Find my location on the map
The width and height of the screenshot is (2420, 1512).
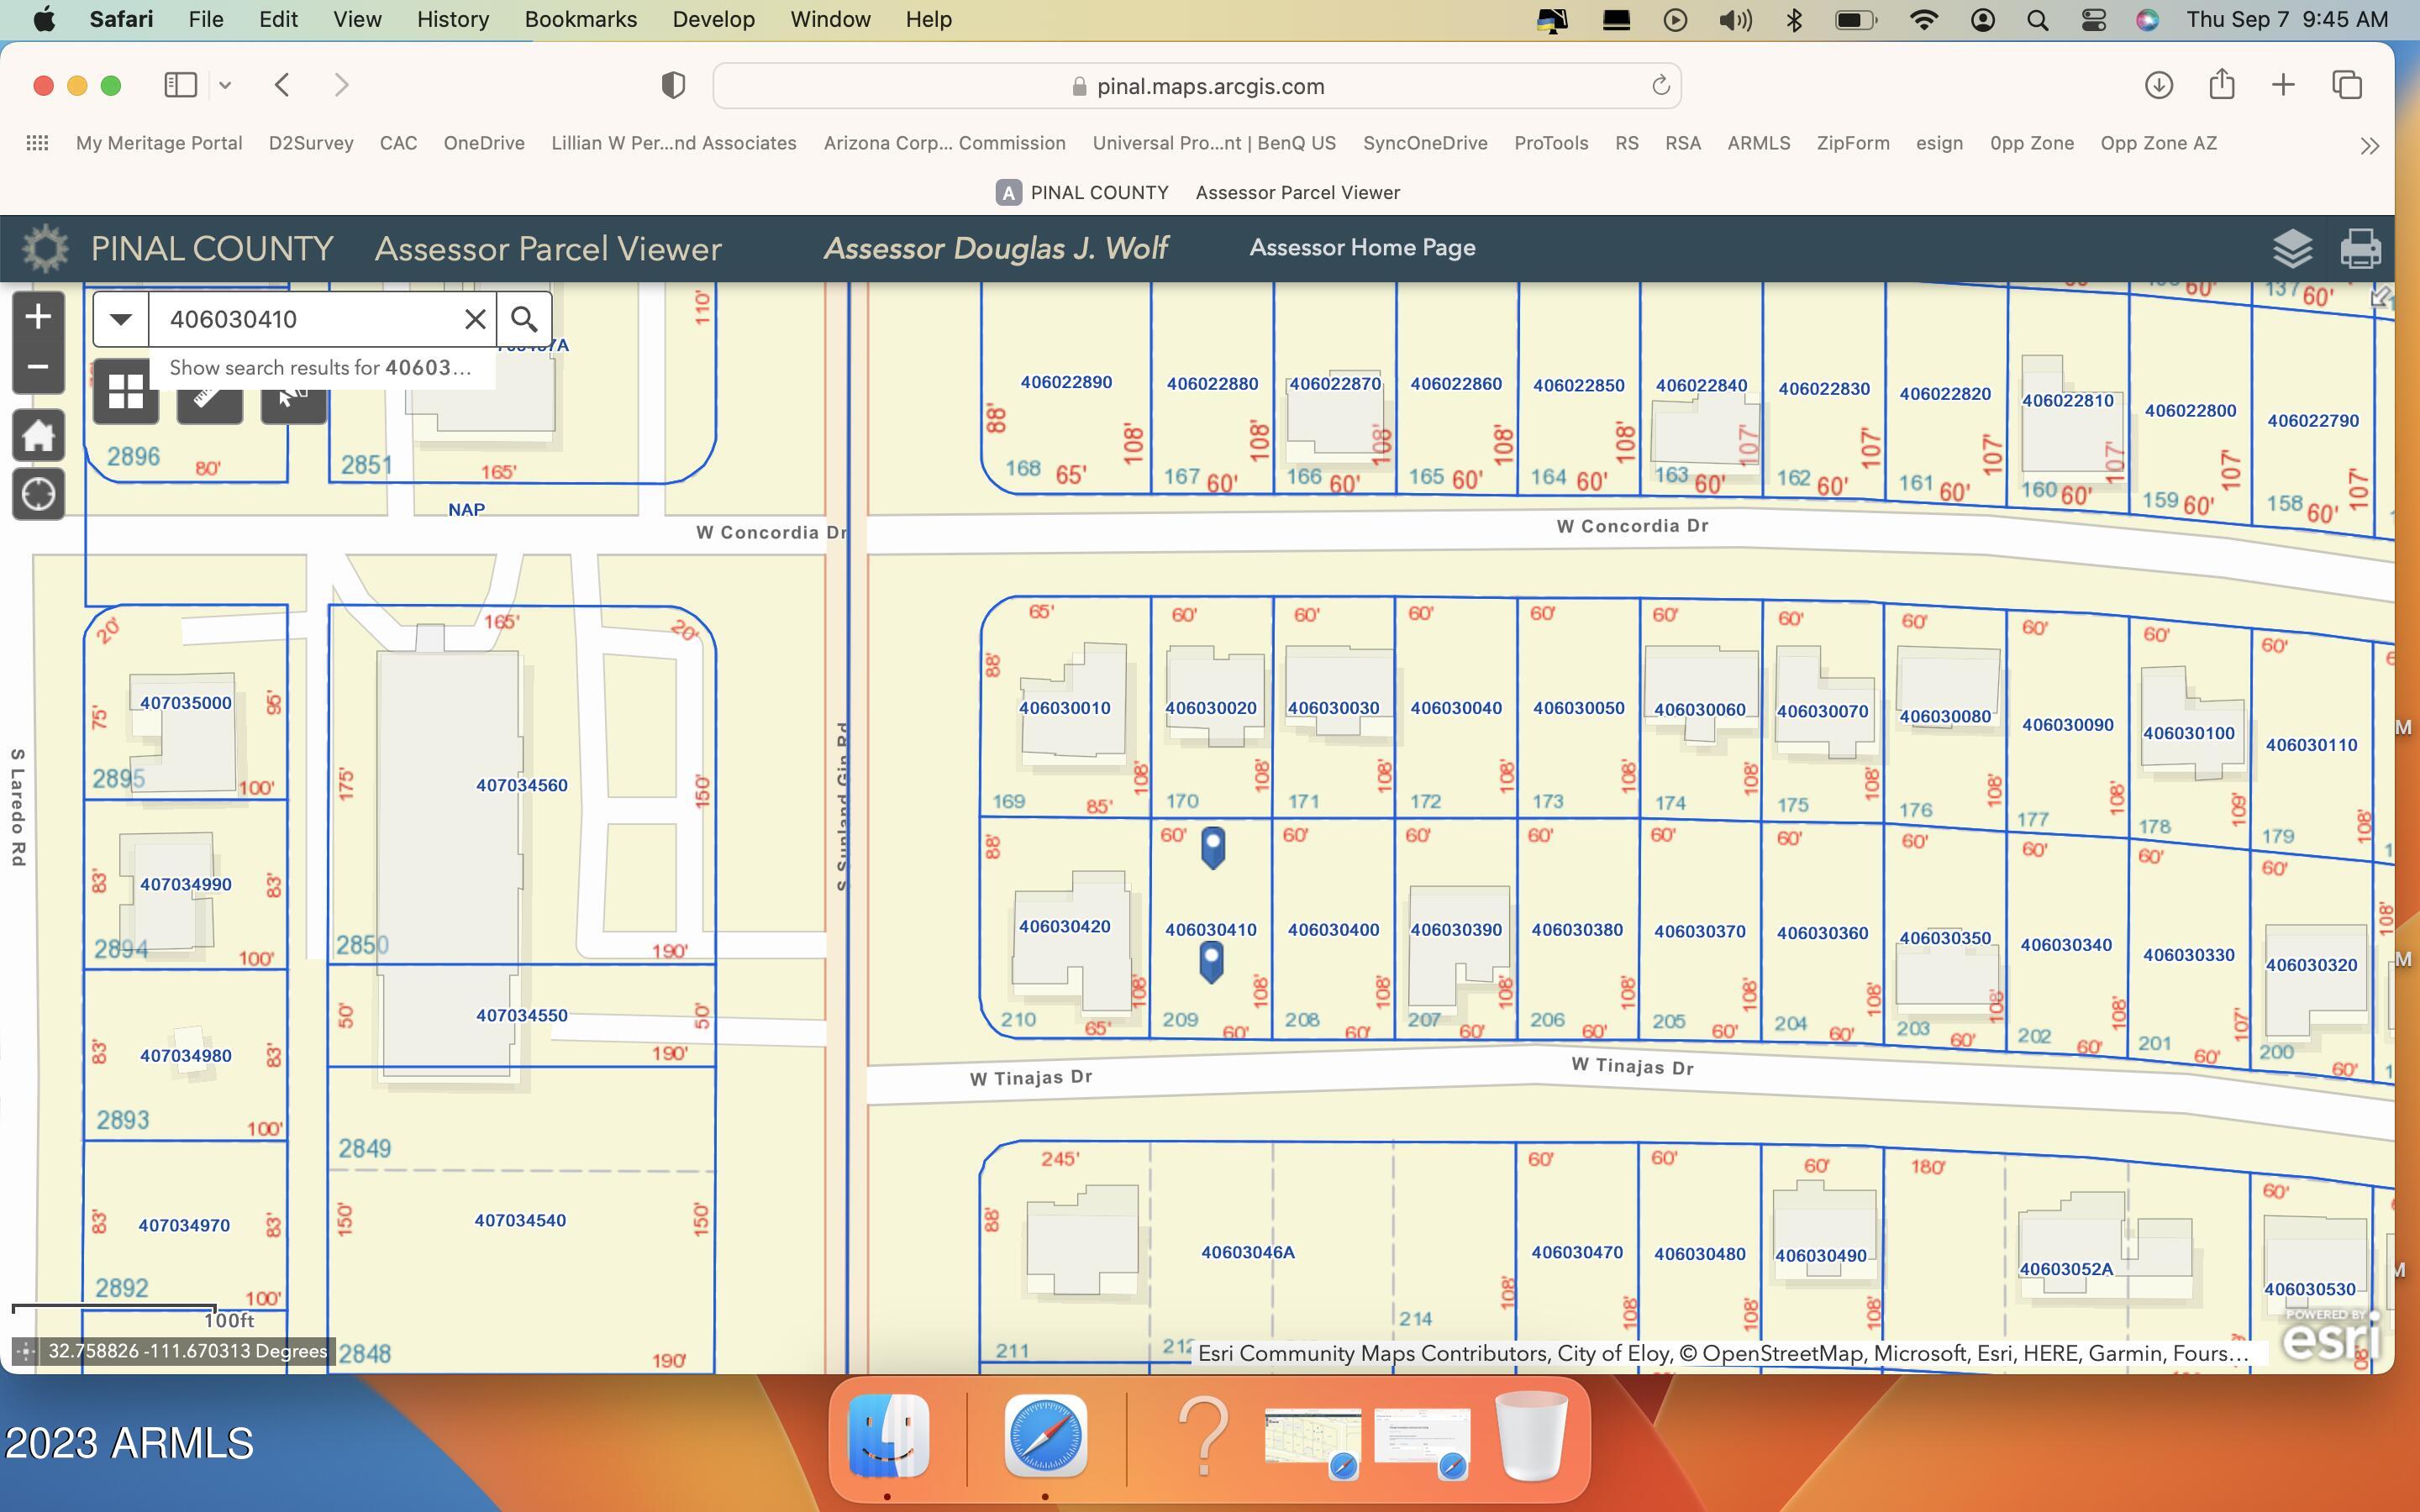(x=38, y=494)
